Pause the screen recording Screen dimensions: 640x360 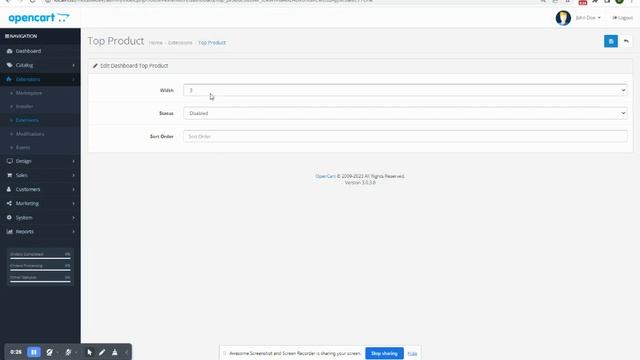tap(34, 352)
